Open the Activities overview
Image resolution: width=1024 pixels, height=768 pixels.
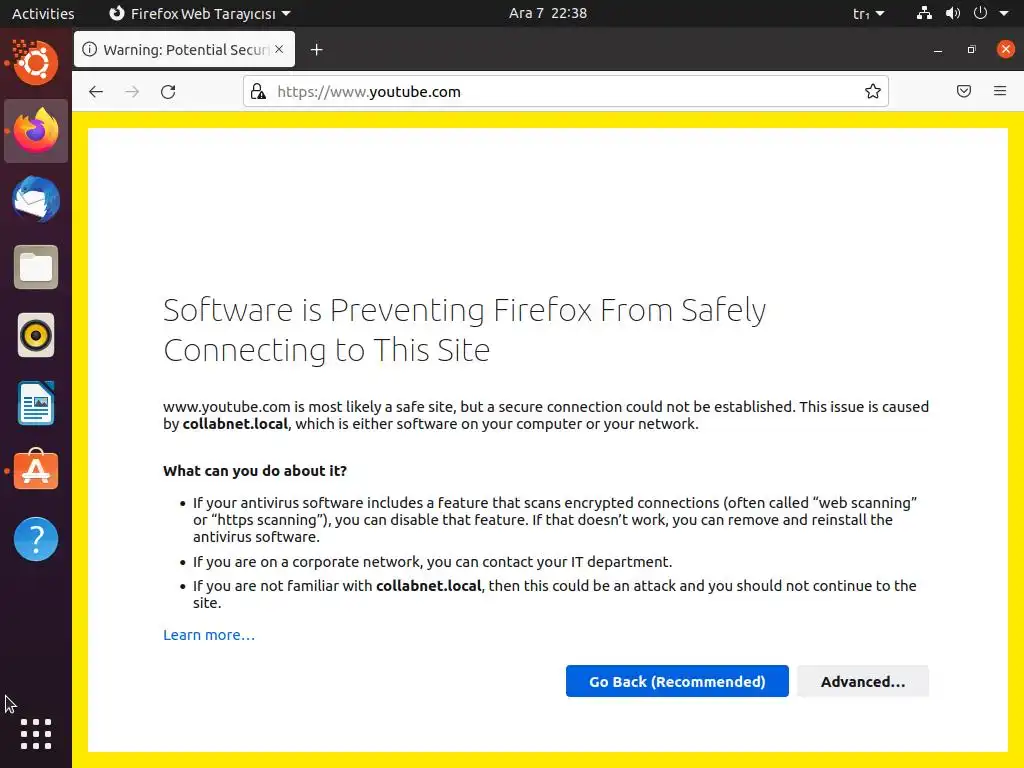click(43, 14)
